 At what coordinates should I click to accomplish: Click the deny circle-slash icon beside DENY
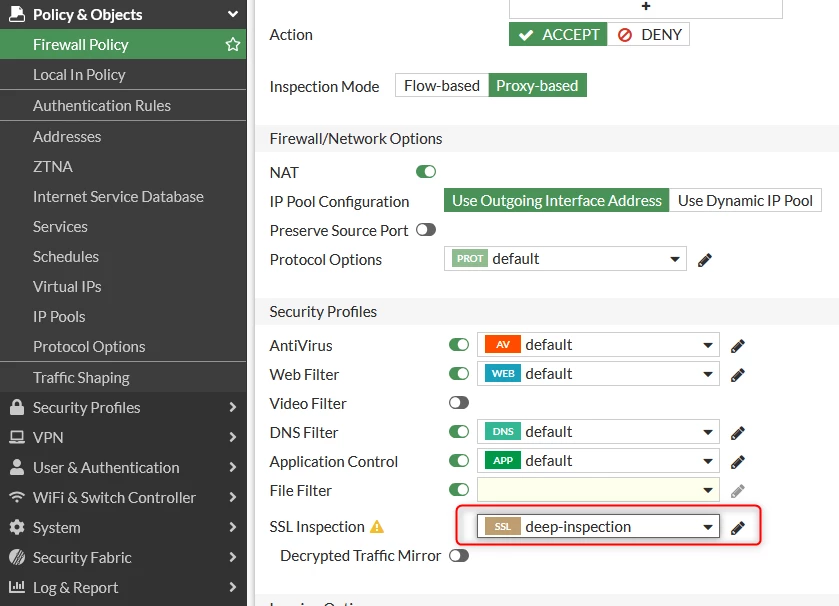coord(624,35)
